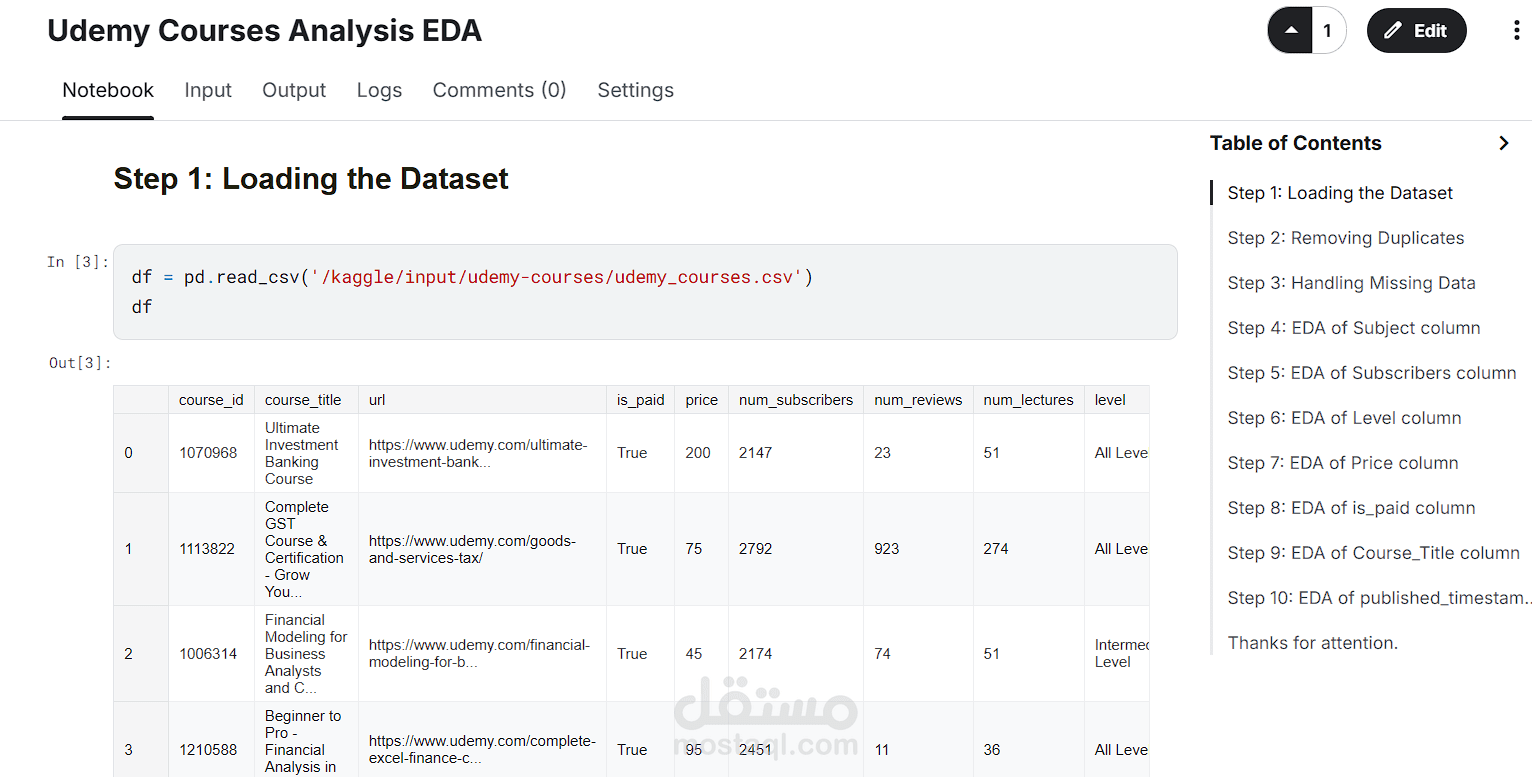Screen dimensions: 1532x777
Task: Click the subscribers value 2174
Action: [756, 654]
